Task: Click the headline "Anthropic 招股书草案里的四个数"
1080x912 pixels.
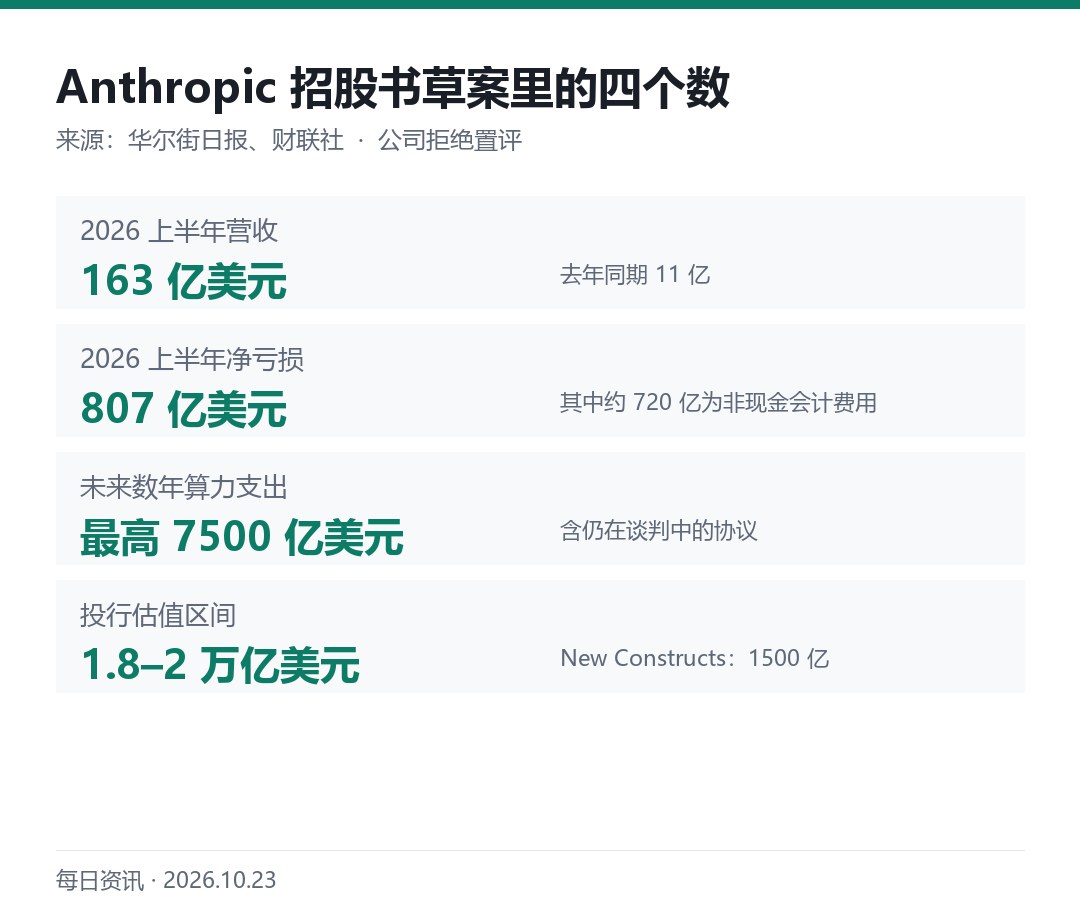Action: click(393, 88)
